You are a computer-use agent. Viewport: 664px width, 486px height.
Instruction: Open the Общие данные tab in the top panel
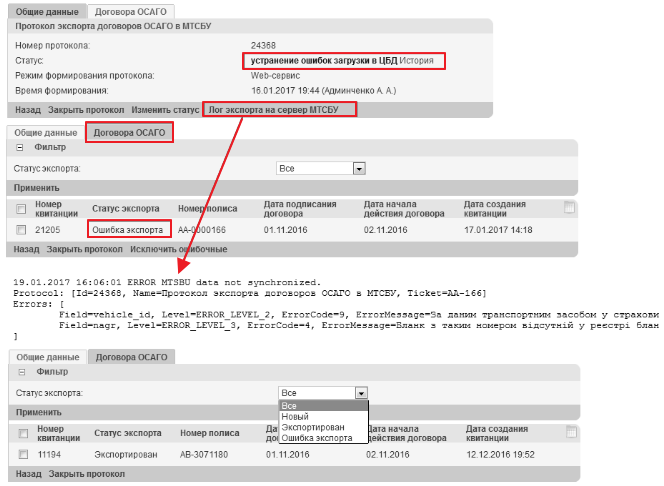[47, 11]
